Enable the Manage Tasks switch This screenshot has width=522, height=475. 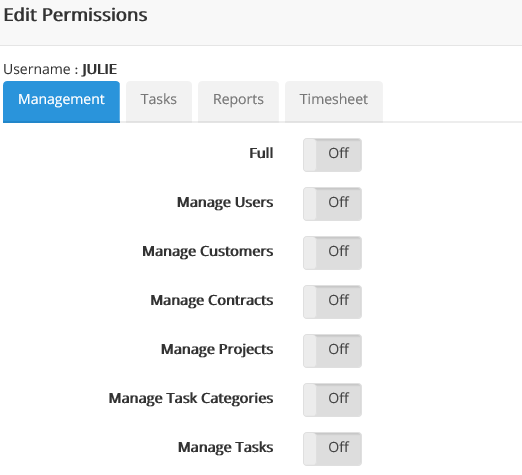point(332,449)
